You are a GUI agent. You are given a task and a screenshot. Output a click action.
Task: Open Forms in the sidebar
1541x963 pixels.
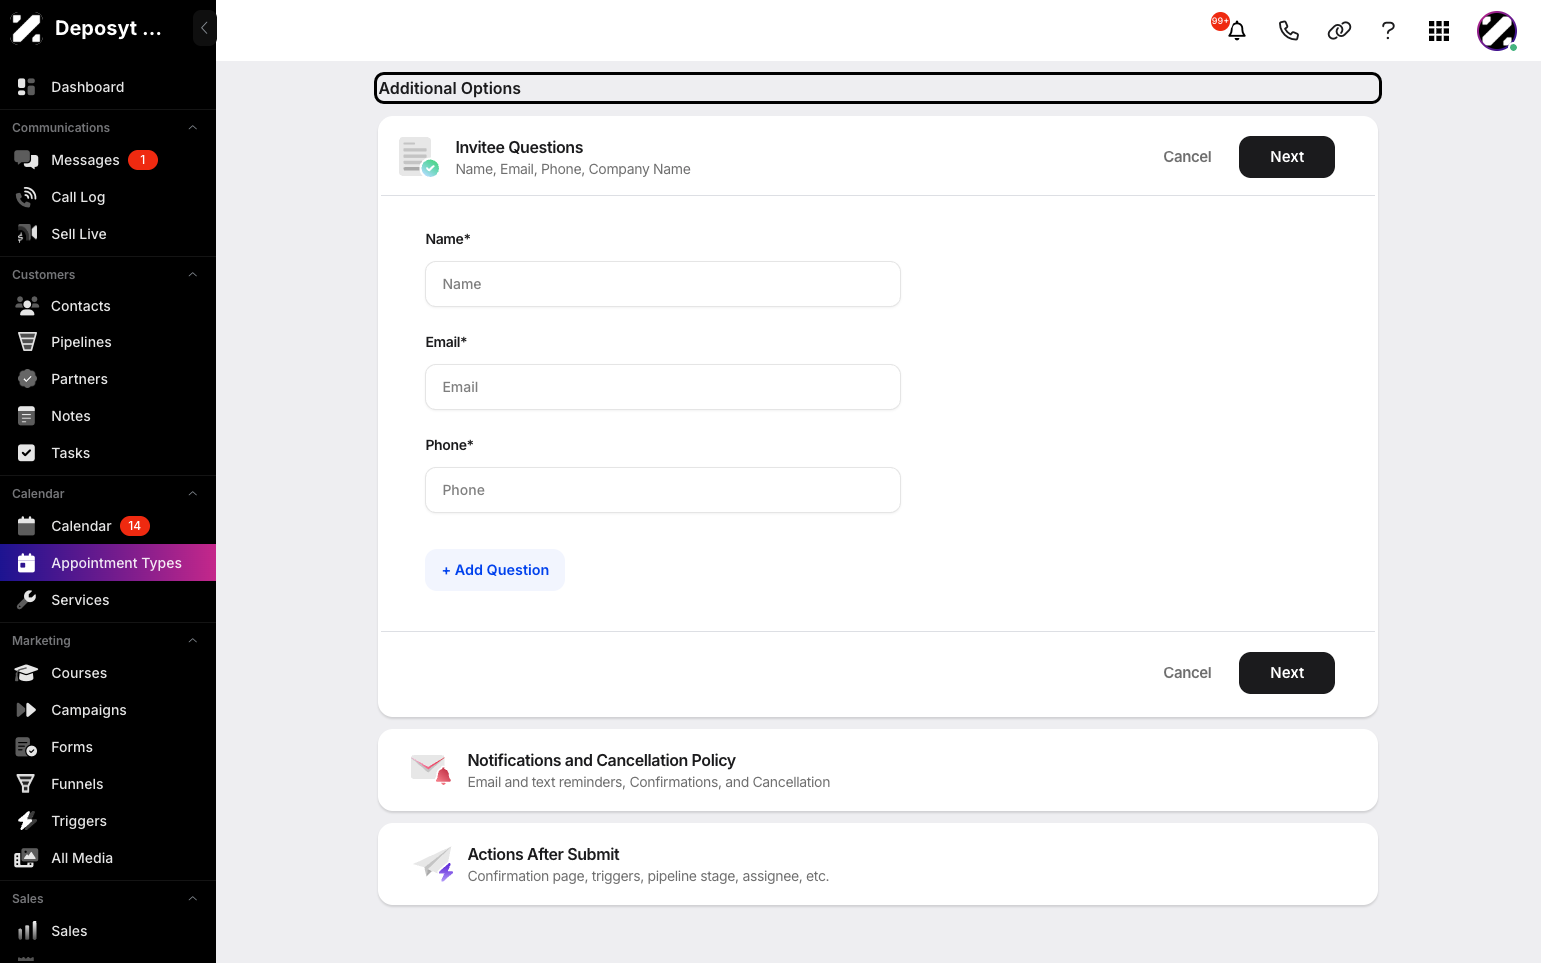(108, 747)
